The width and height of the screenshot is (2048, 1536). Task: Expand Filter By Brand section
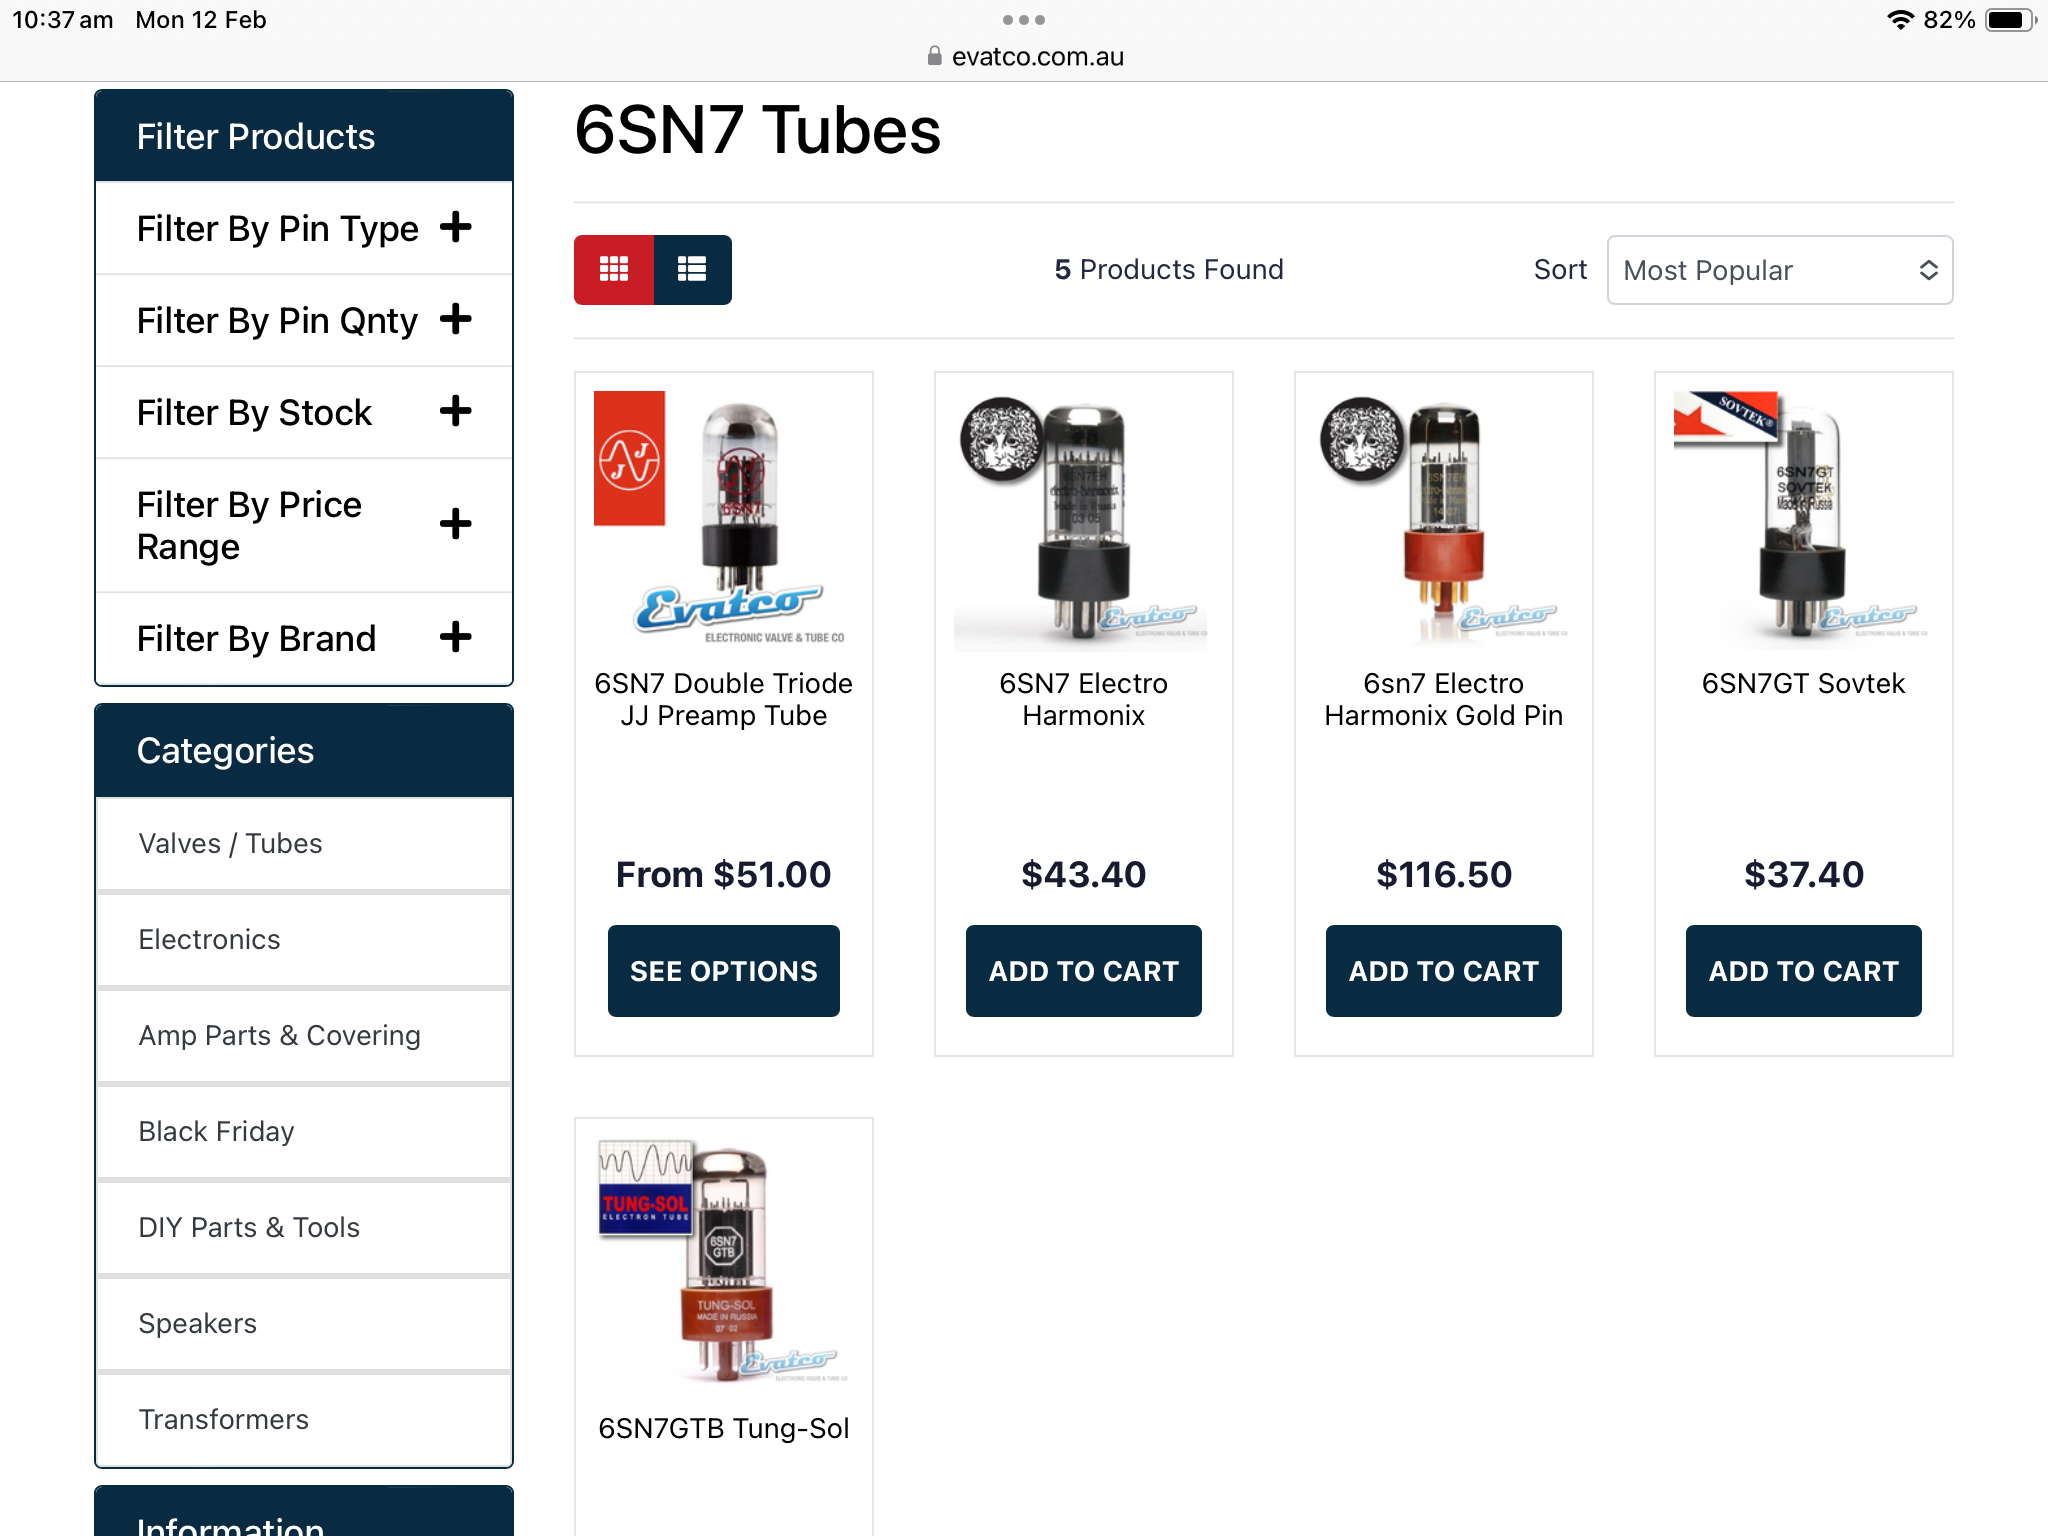[304, 638]
